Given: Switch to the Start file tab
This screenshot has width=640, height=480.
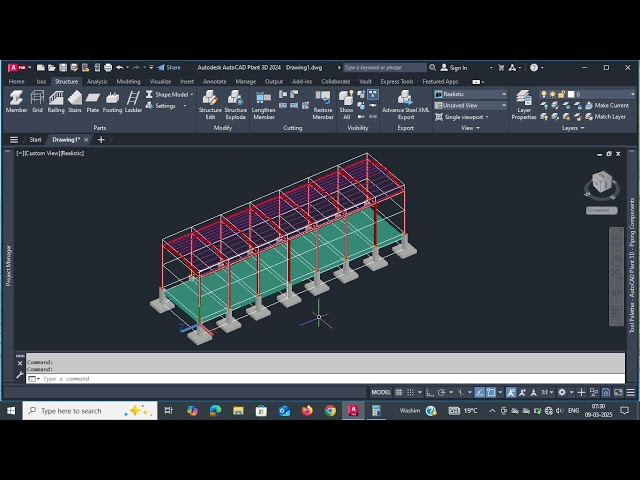Looking at the screenshot, I should click(x=36, y=140).
